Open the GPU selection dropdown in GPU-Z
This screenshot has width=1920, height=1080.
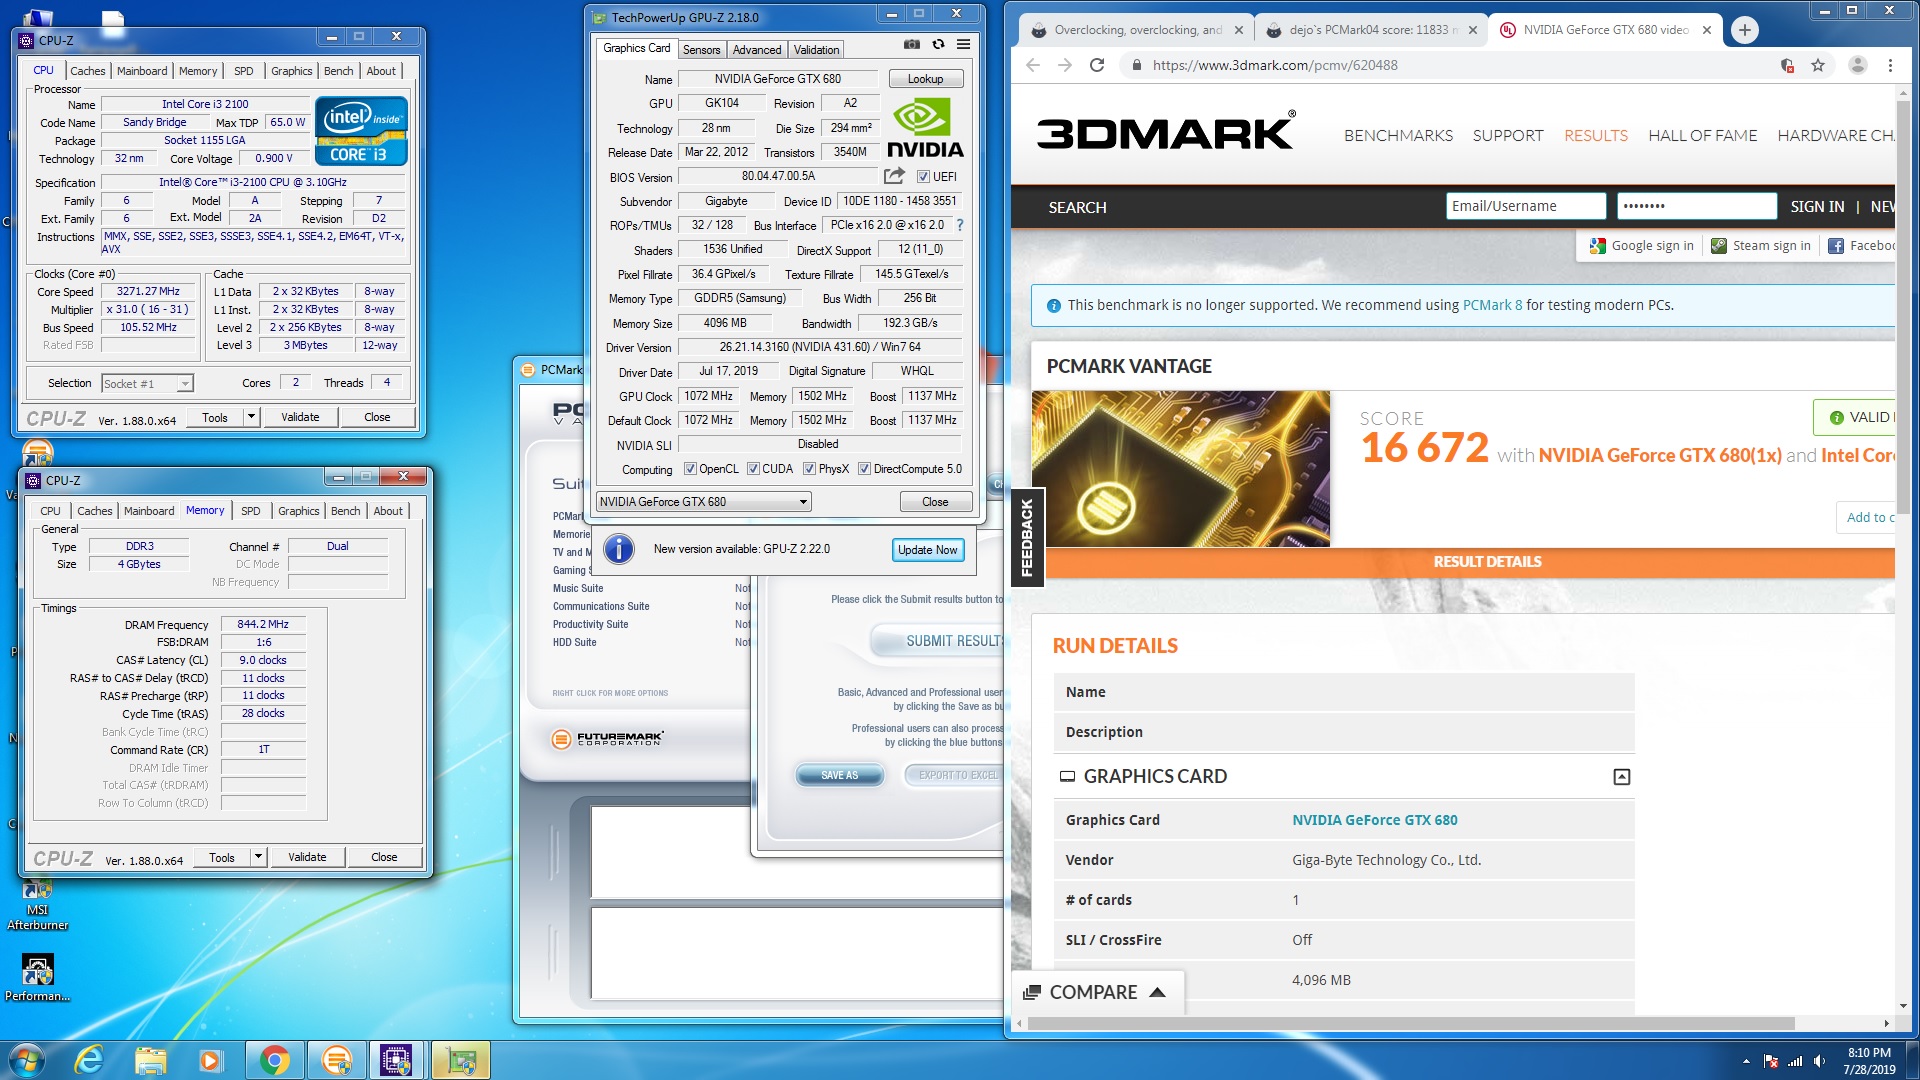[703, 502]
